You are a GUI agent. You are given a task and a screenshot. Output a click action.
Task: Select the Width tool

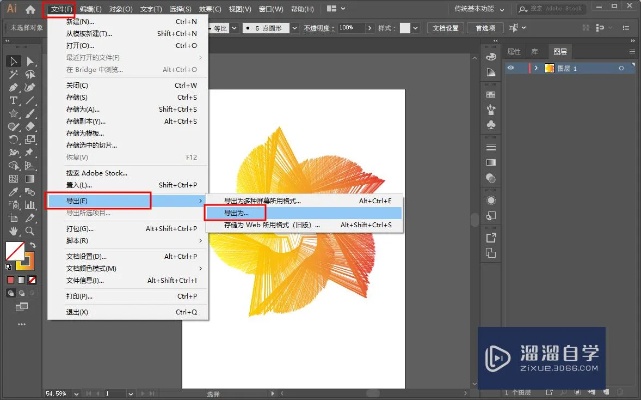[13, 153]
